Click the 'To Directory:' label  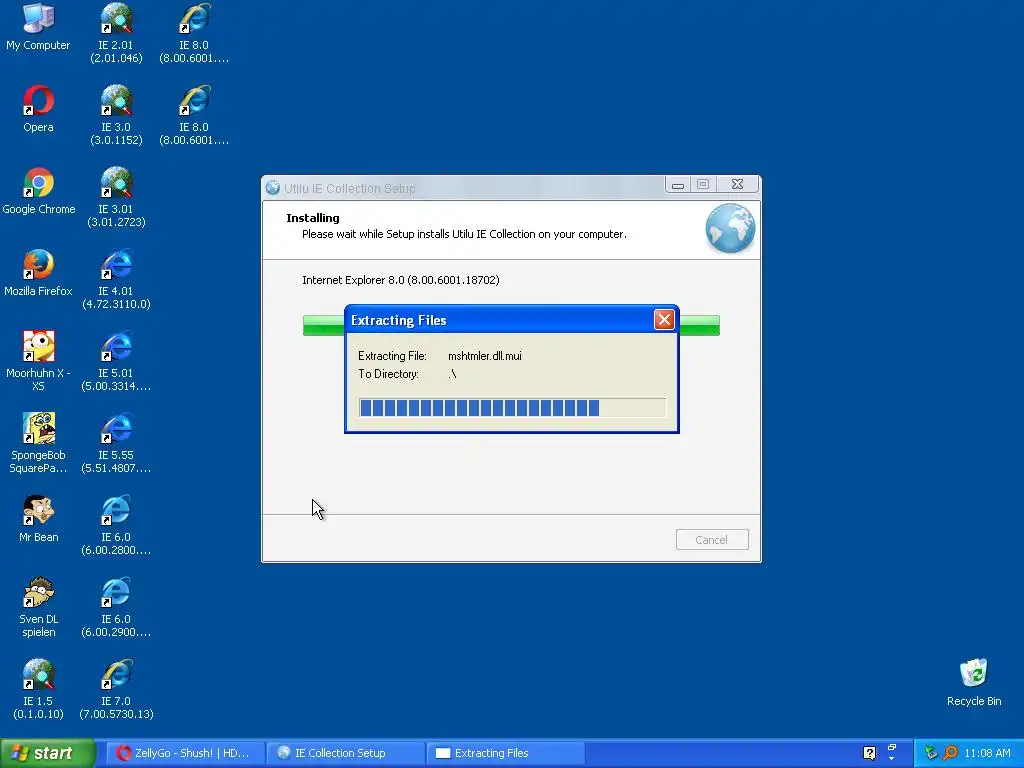tap(388, 374)
